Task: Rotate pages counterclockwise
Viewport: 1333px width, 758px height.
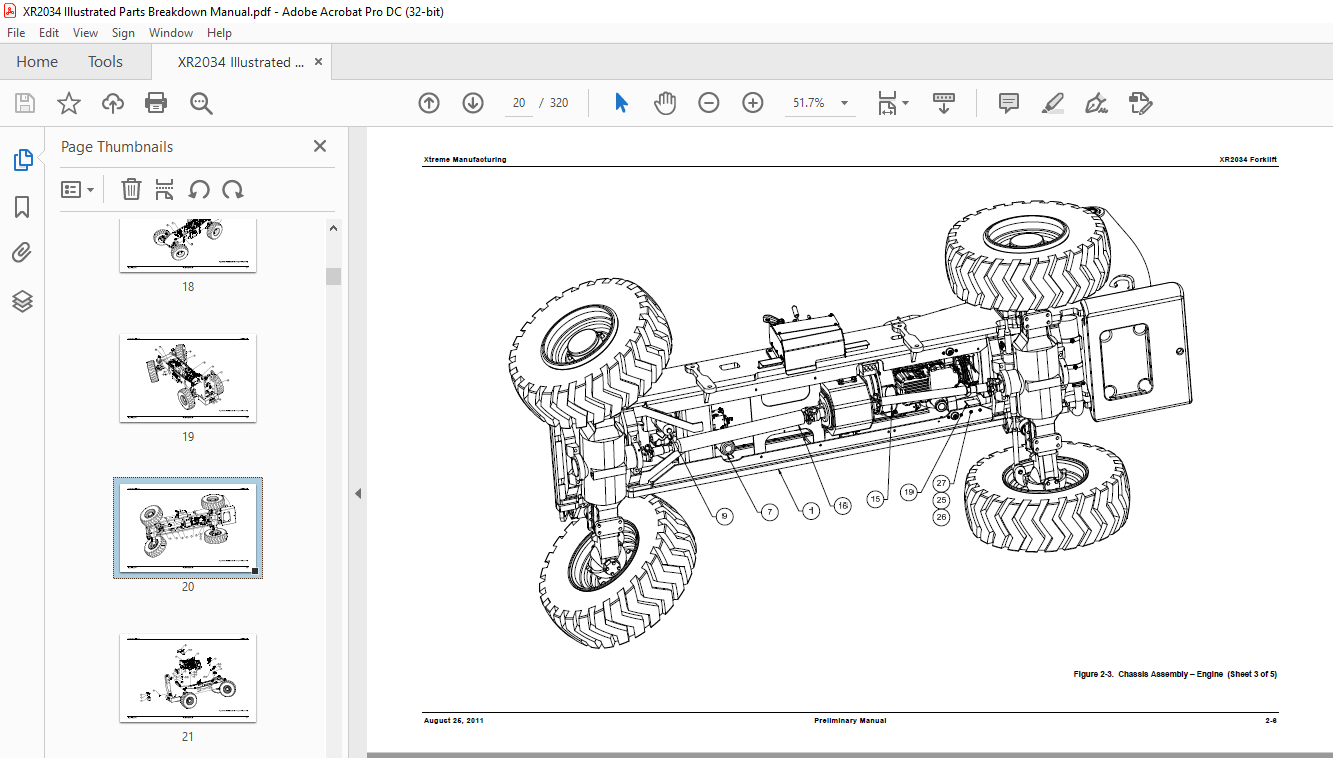Action: [199, 189]
